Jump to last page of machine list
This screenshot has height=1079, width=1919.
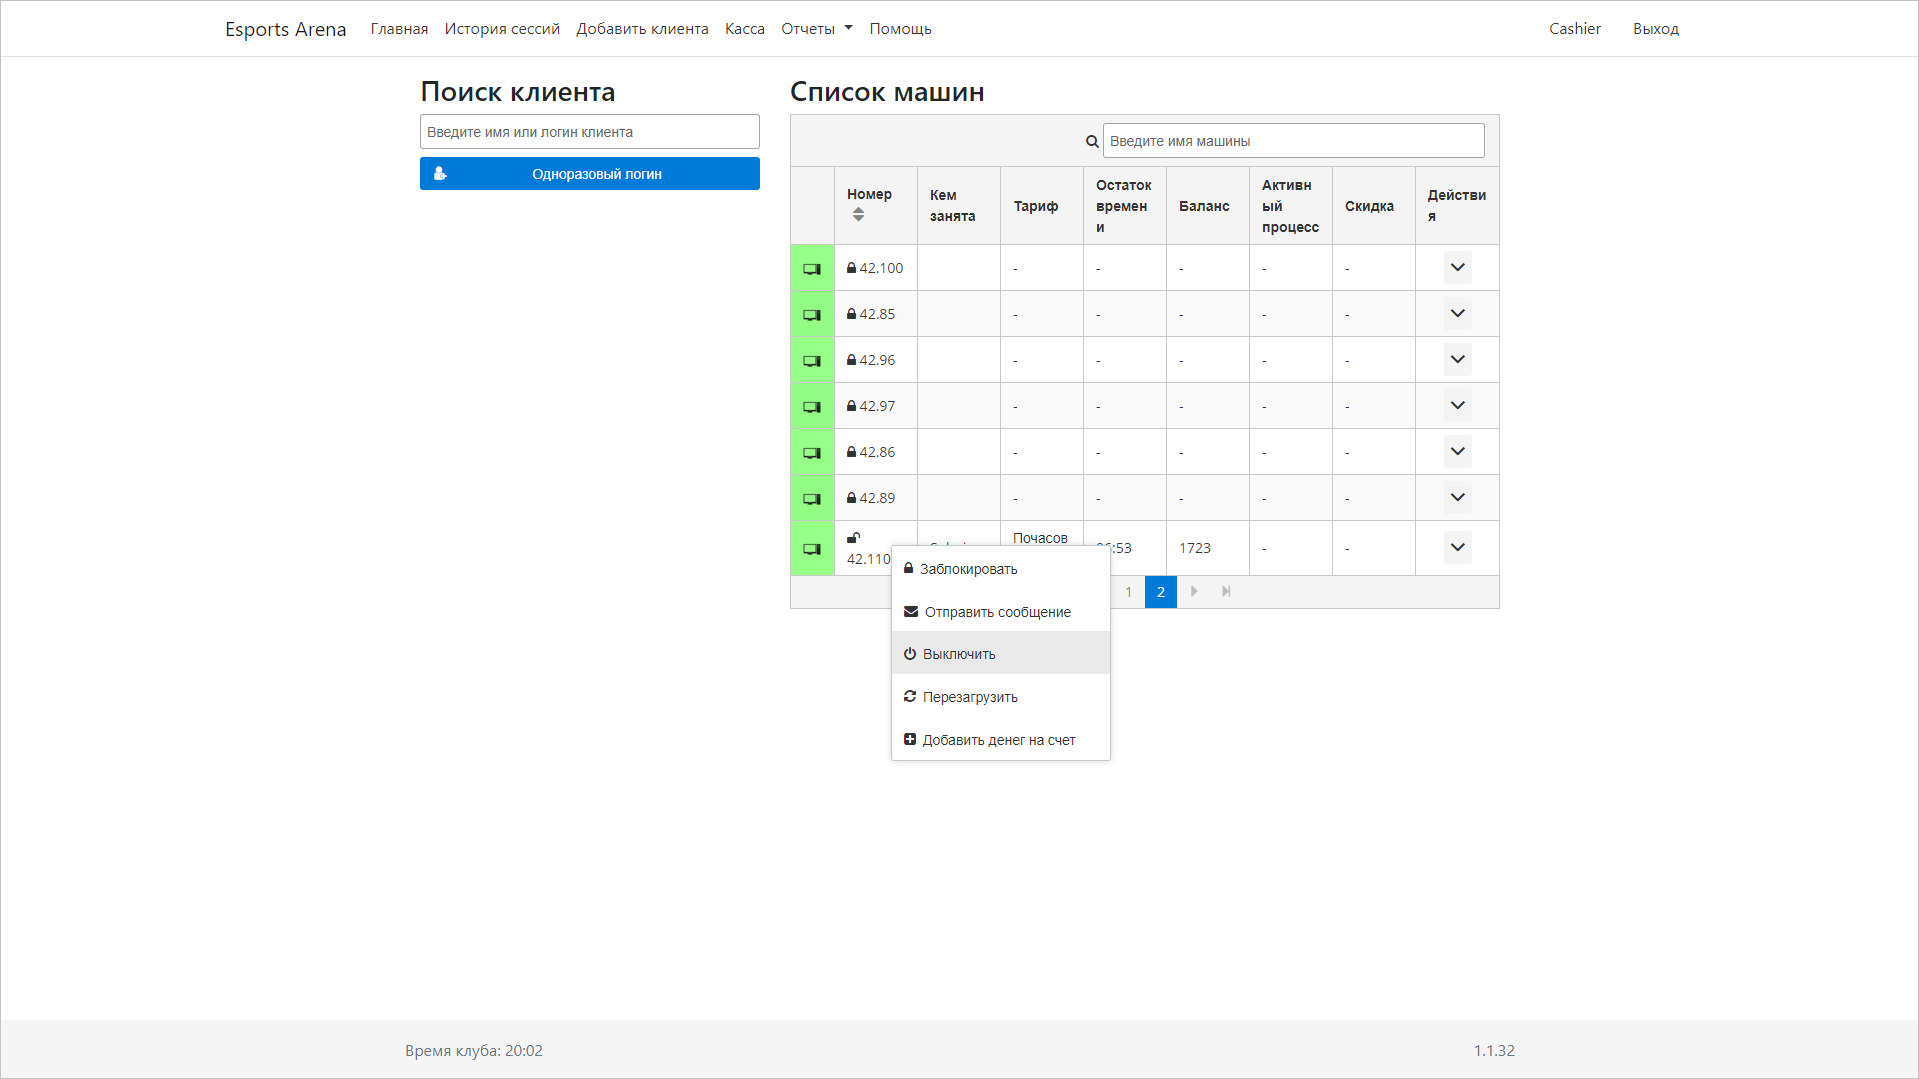[1226, 592]
